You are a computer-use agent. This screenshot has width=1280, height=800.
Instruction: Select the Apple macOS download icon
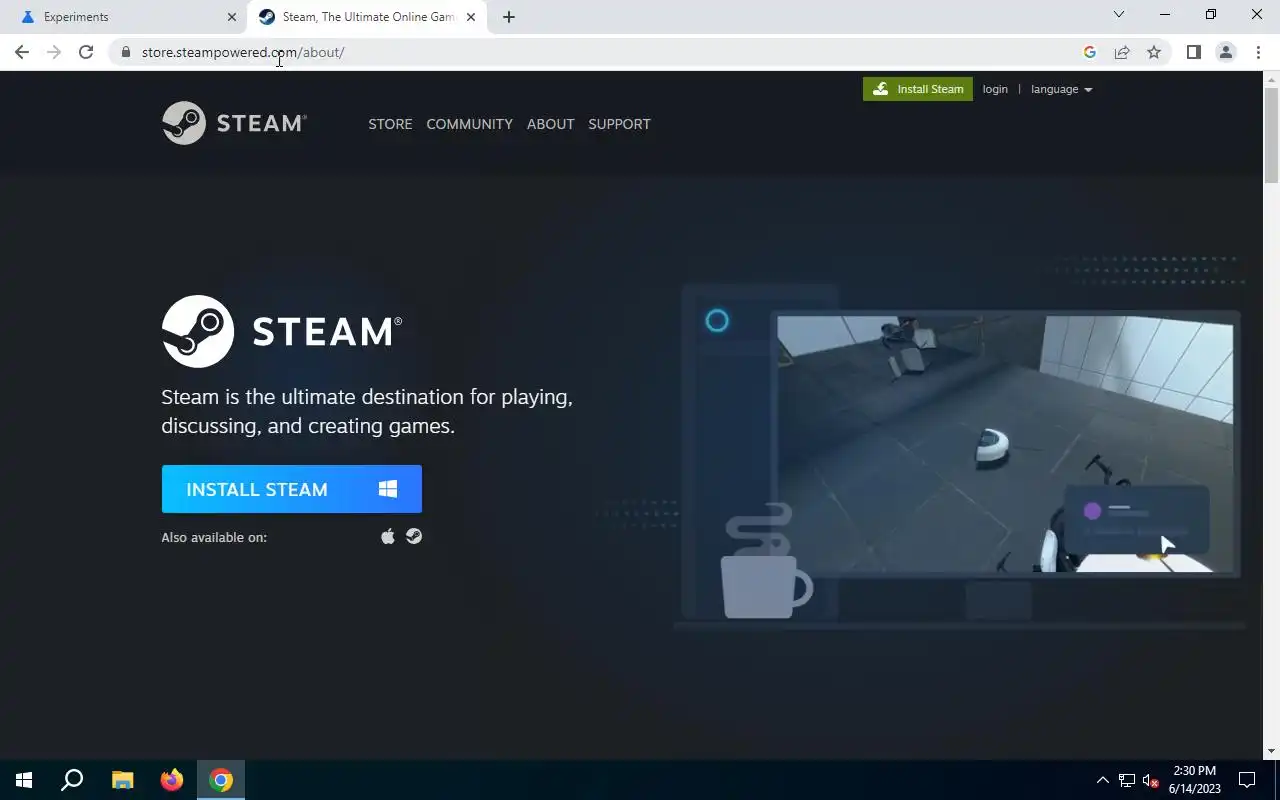click(388, 537)
